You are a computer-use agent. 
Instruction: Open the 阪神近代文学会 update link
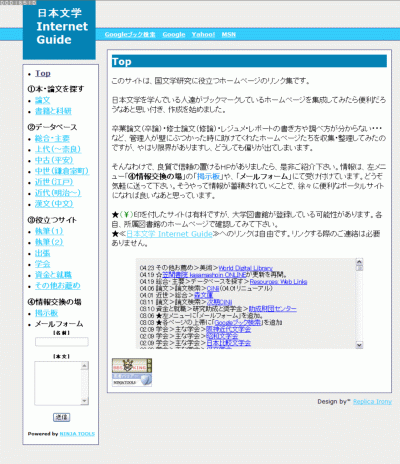click(228, 329)
